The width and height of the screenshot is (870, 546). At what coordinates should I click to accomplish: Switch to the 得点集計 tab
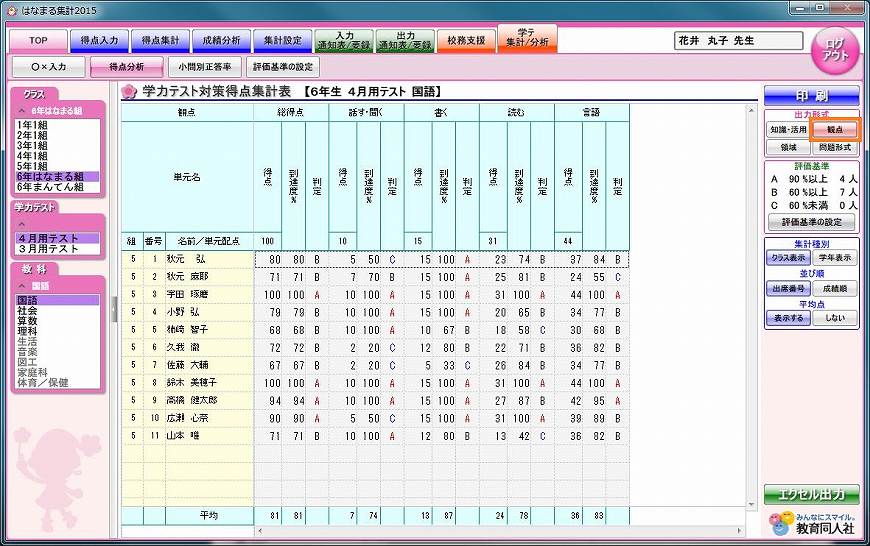[x=160, y=41]
